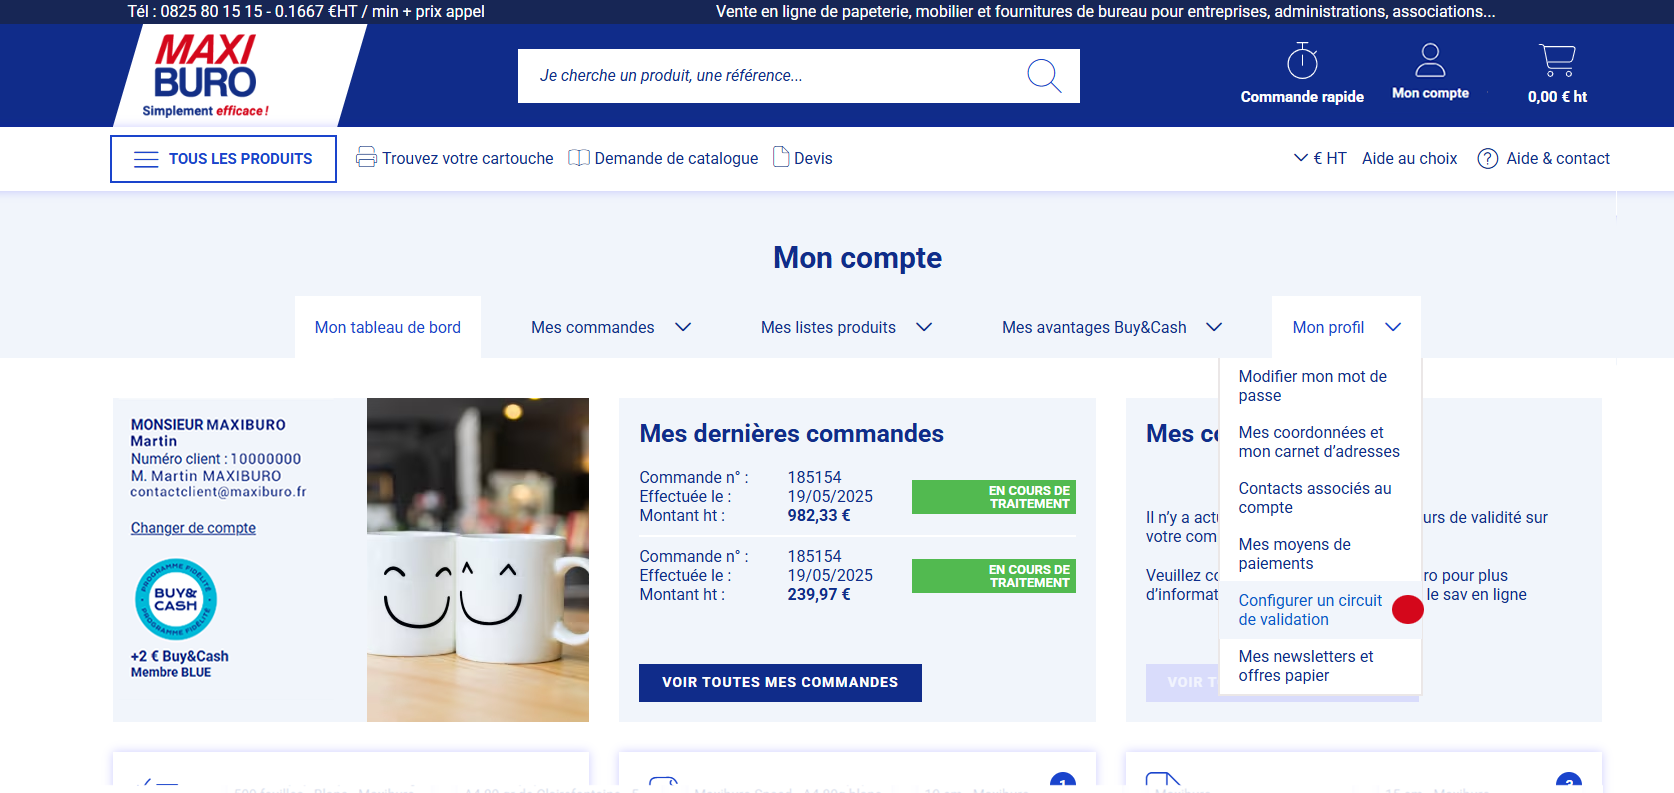Image resolution: width=1674 pixels, height=793 pixels.
Task: Click the MaxiBuro logo
Action: pyautogui.click(x=206, y=75)
